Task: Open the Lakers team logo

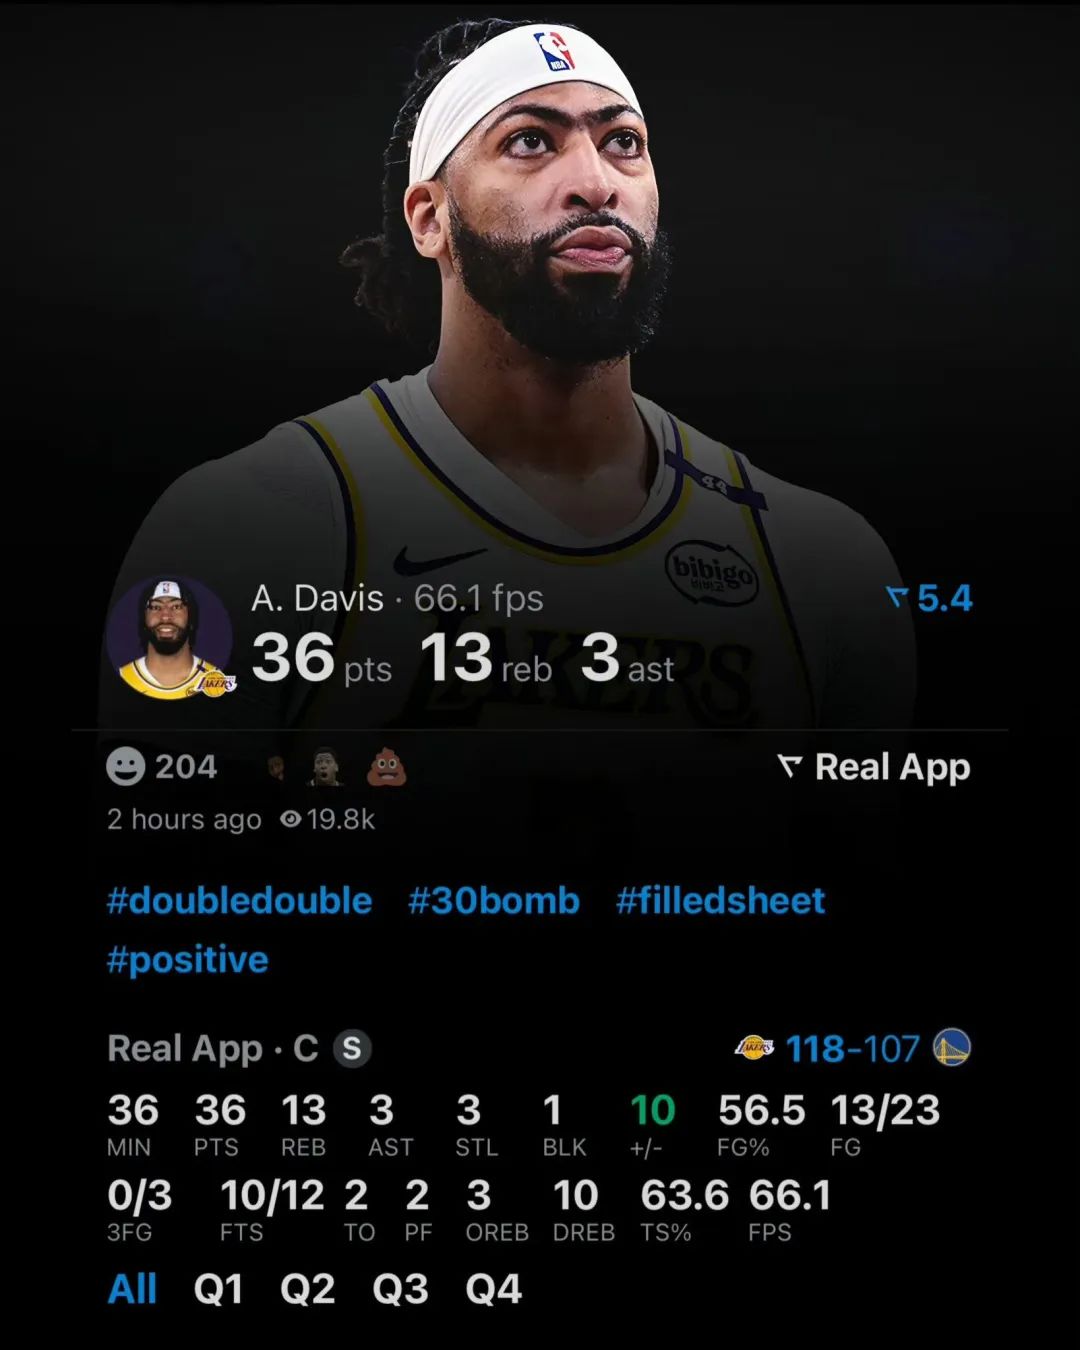Action: point(754,1048)
